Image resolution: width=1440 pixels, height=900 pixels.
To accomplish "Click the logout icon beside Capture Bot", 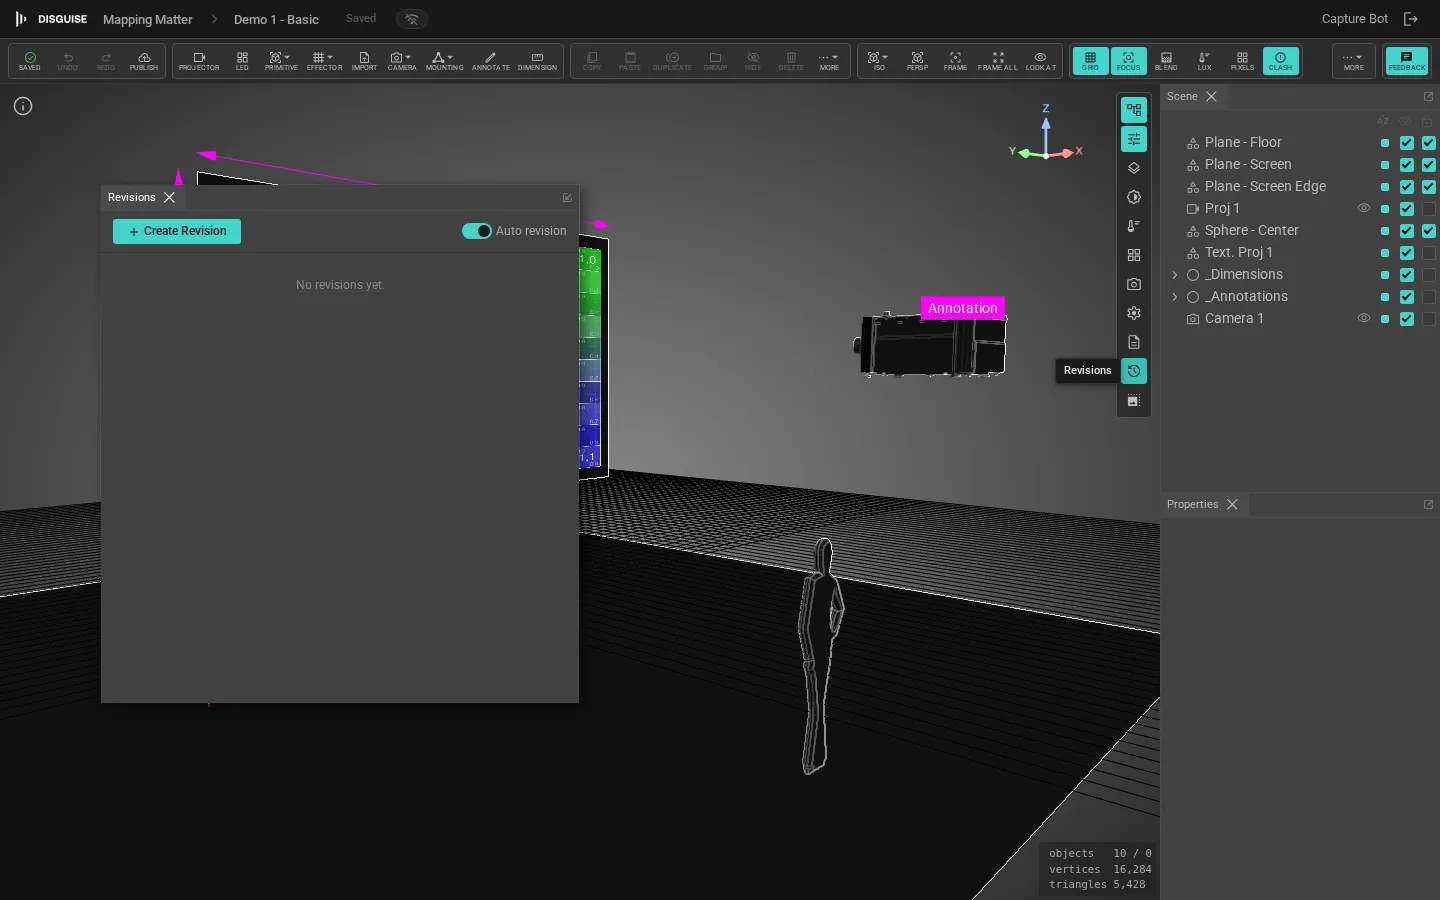I will [1411, 19].
